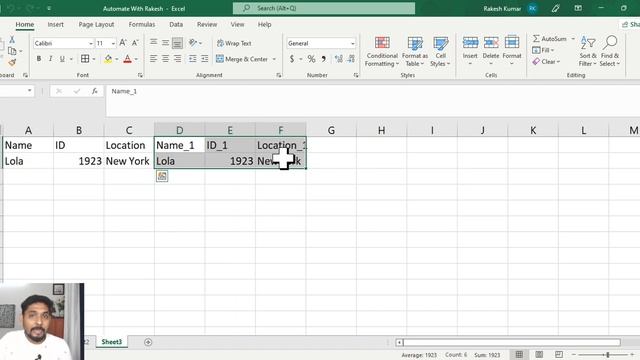Switch to the Formulas tab
The height and width of the screenshot is (360, 640).
142,24
